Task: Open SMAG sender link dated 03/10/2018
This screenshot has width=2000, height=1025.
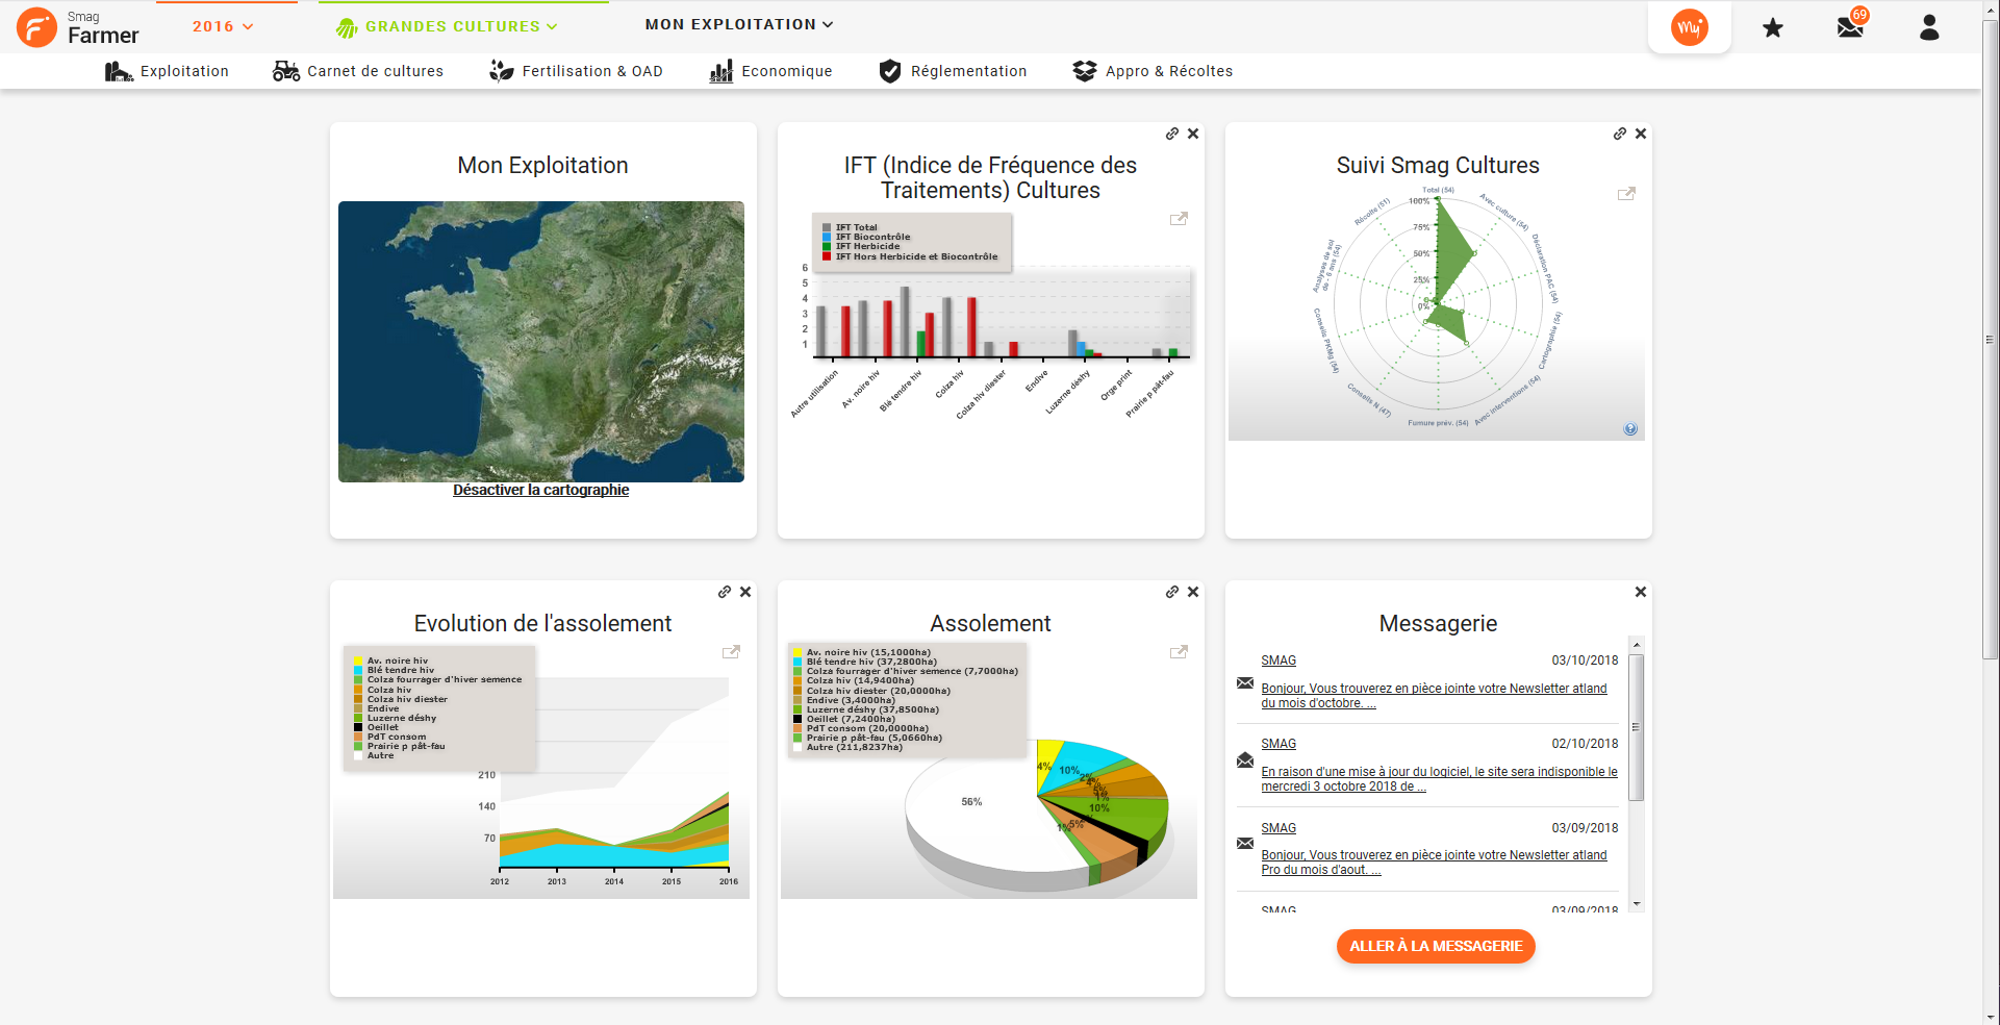Action: tap(1278, 661)
